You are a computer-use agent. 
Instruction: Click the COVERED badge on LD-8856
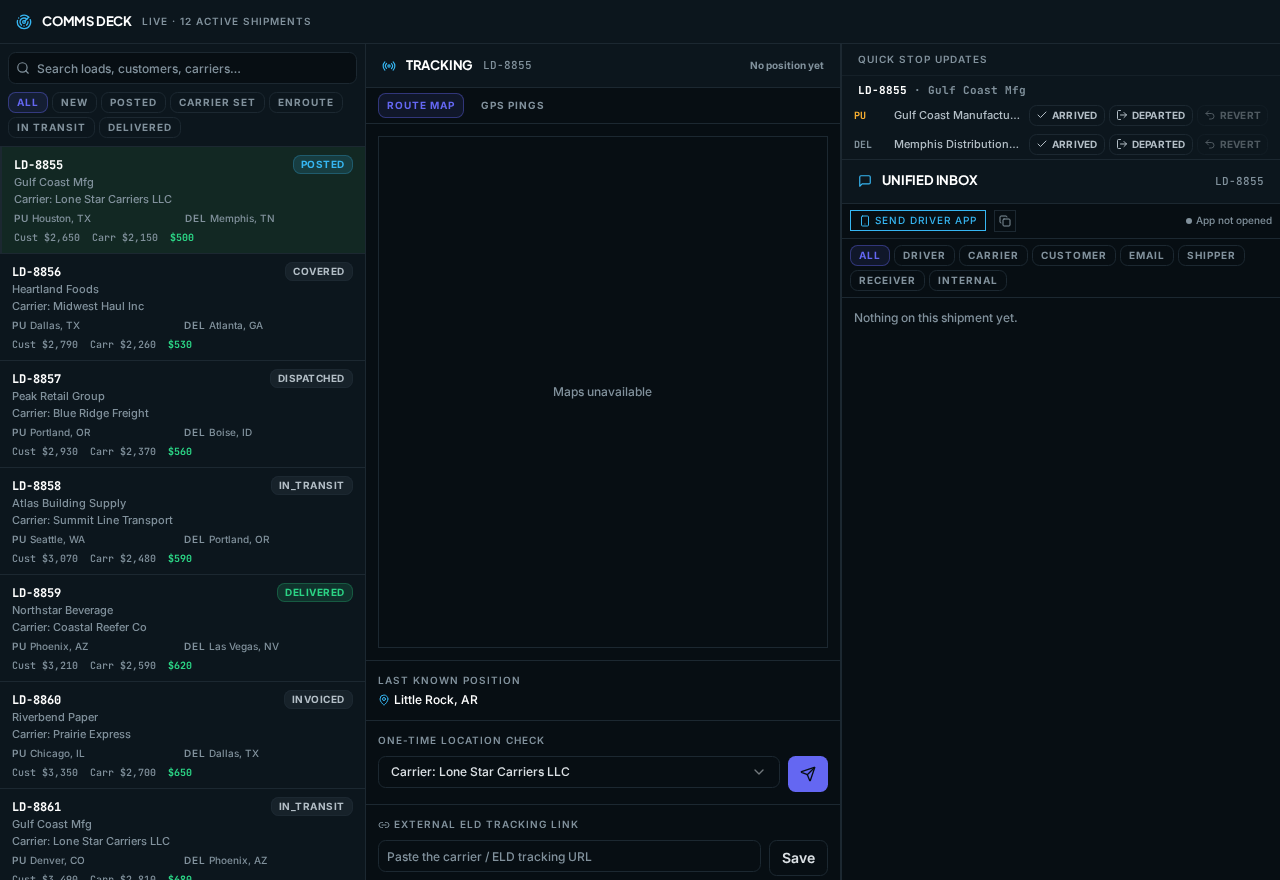(319, 272)
